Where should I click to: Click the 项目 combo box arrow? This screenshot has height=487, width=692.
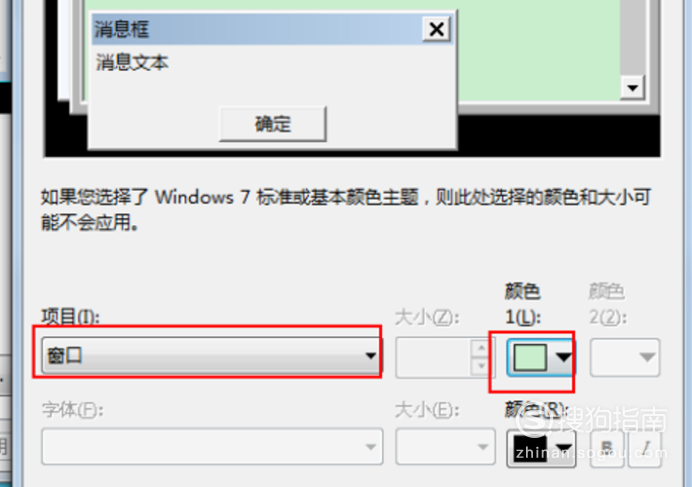[370, 356]
